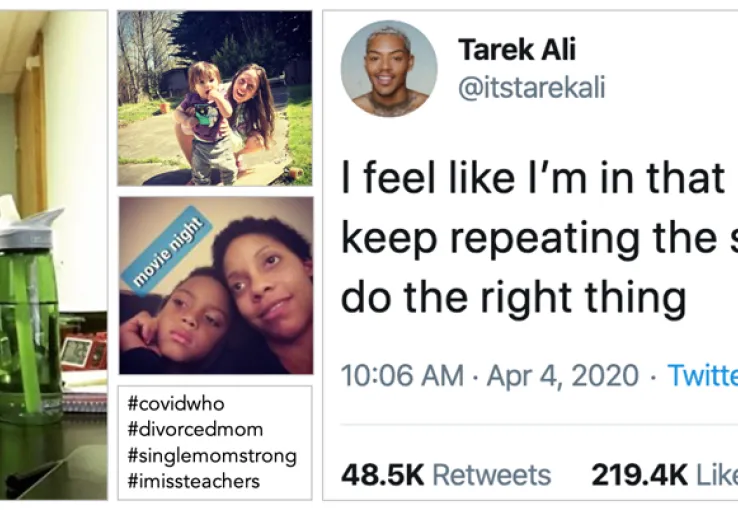Screen dimensions: 738x510
Task: Click the 10:06 AM Apr 4, 2020 timestamp
Action: click(x=489, y=375)
